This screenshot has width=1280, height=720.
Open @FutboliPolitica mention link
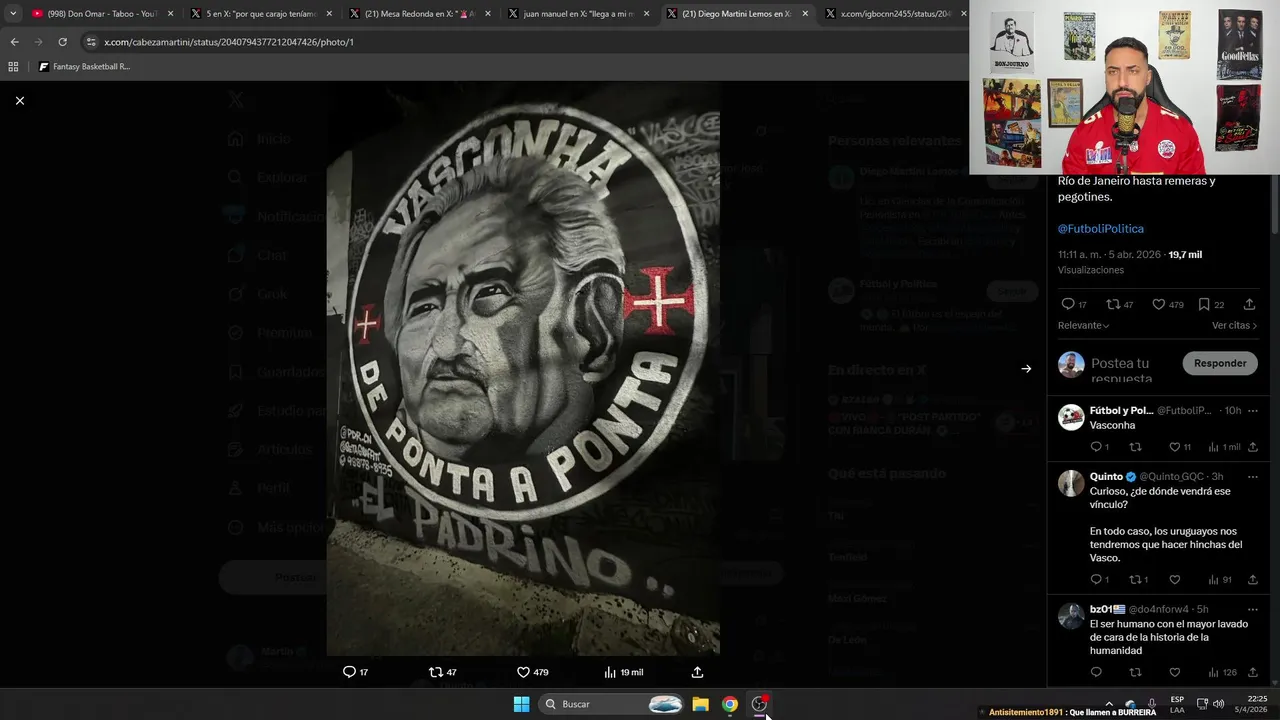(1101, 229)
